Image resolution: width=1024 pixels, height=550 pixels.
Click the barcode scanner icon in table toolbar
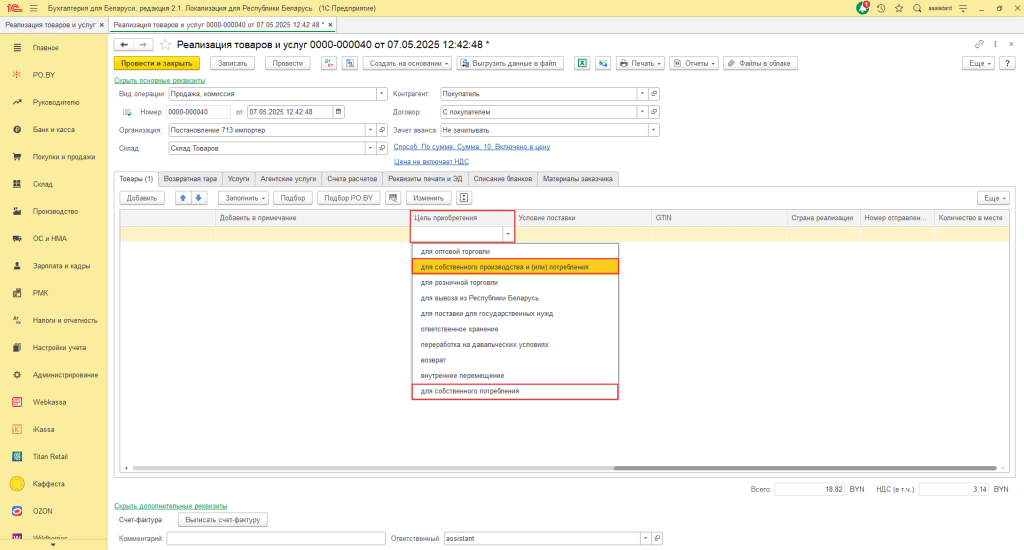point(392,198)
